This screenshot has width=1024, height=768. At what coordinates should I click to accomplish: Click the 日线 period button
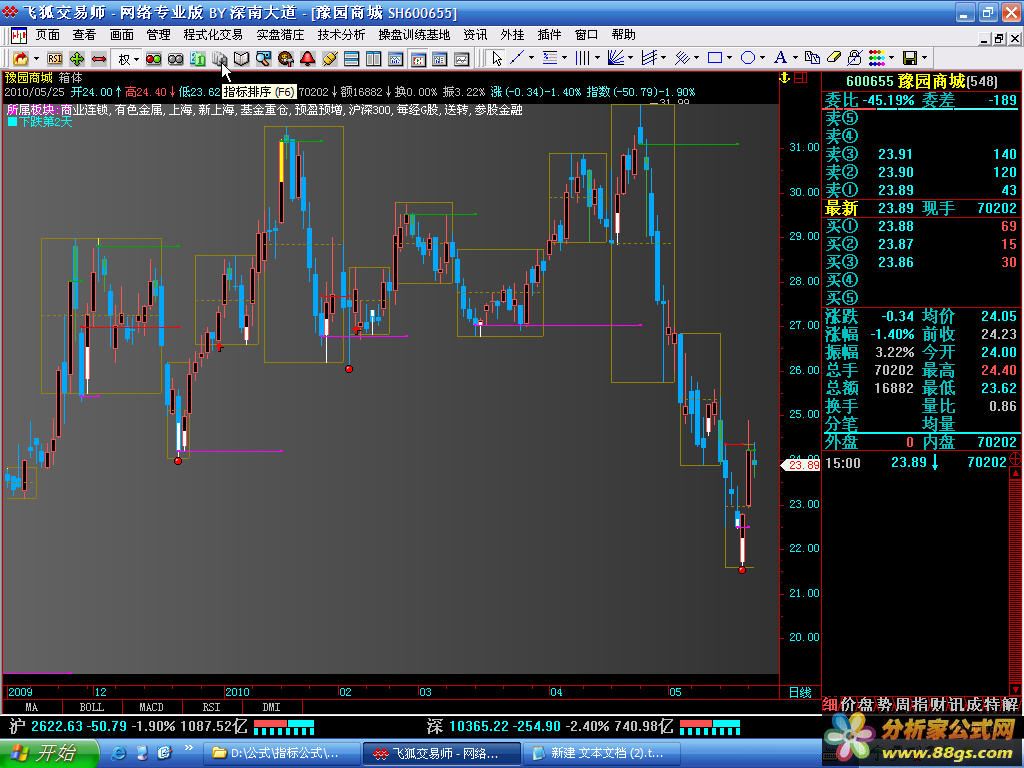pos(800,692)
